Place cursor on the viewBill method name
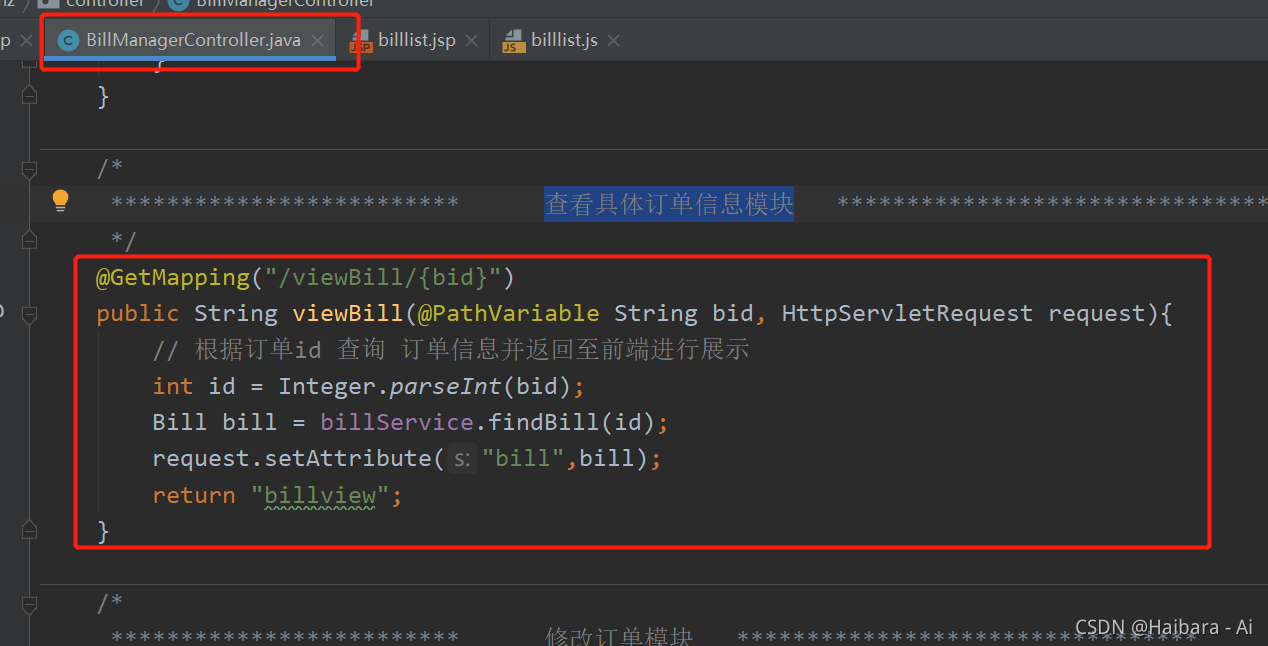Image resolution: width=1268 pixels, height=646 pixels. click(348, 314)
